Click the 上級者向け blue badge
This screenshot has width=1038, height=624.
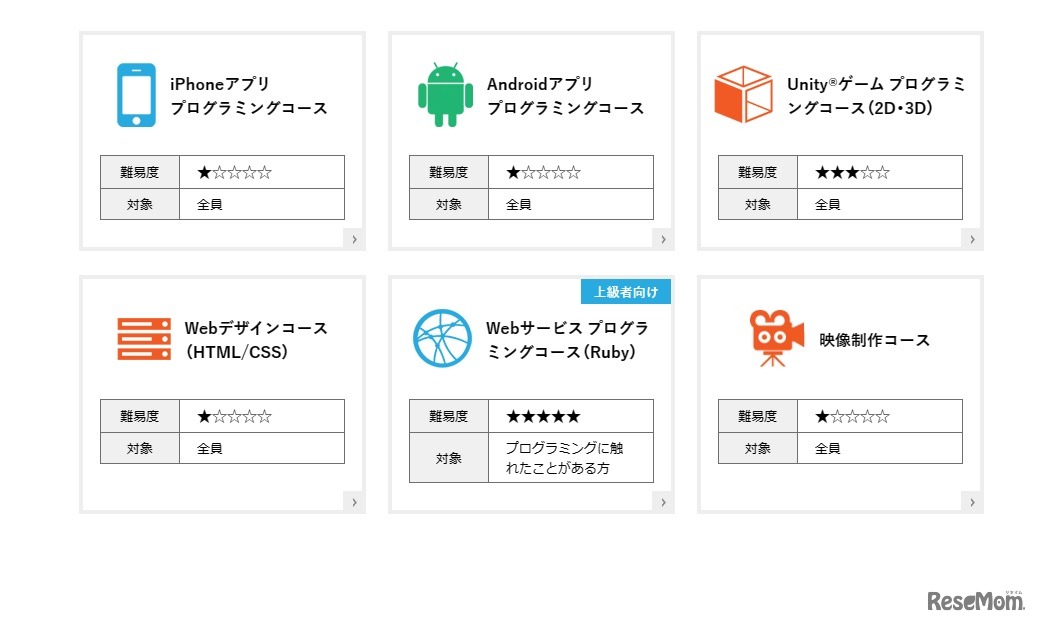(x=626, y=292)
